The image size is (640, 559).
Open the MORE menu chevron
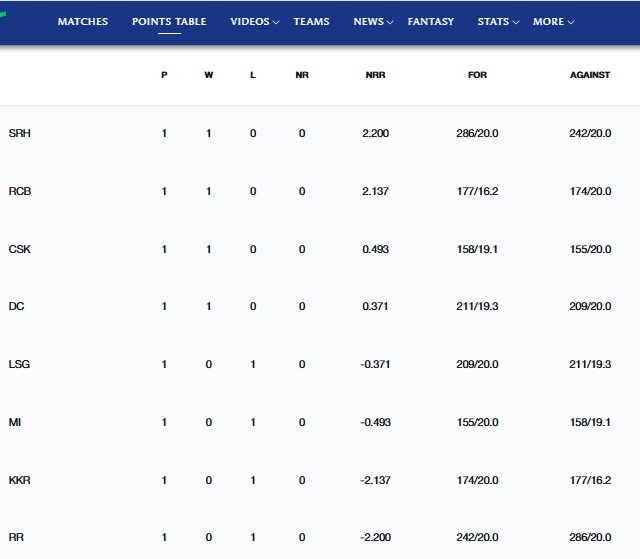(571, 22)
